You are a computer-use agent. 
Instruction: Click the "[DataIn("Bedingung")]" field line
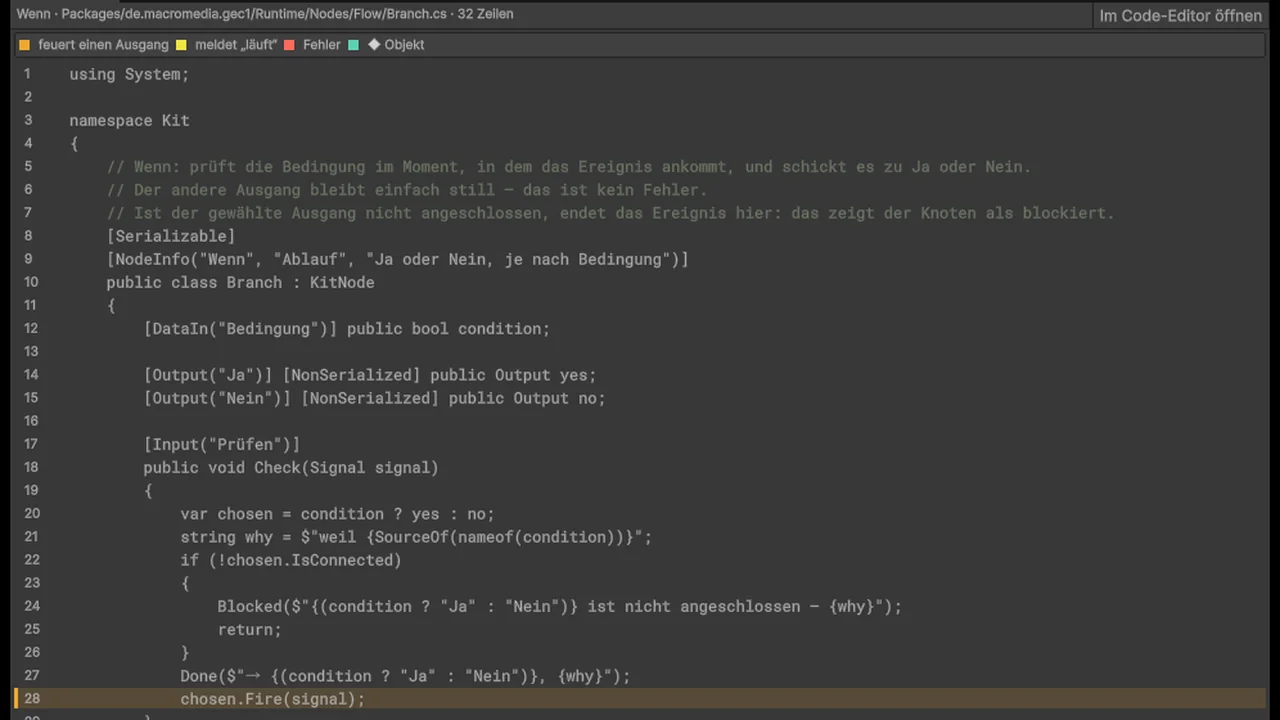(x=347, y=328)
